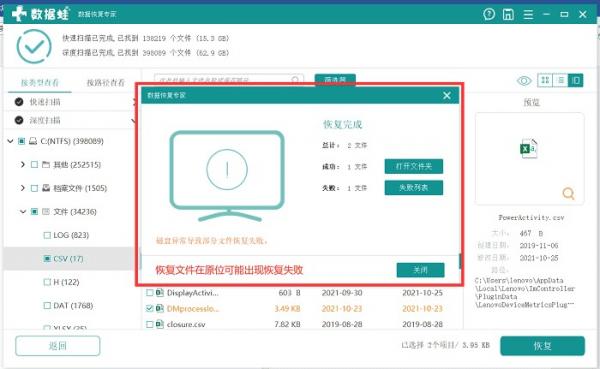Switch to list view icon
Viewport: 600px width, 369px height.
click(x=561, y=80)
